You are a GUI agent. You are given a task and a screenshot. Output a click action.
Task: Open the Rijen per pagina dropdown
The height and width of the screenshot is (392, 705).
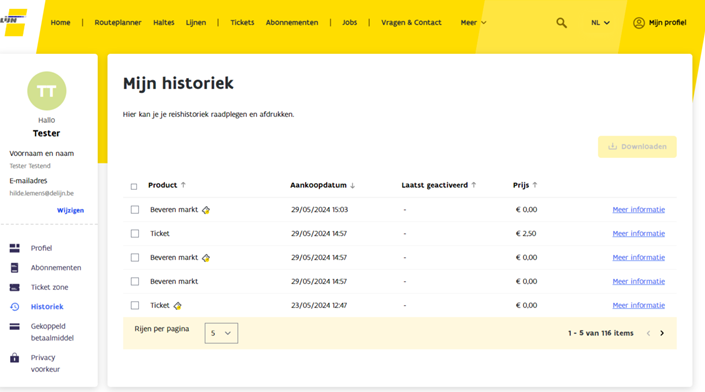click(x=221, y=333)
